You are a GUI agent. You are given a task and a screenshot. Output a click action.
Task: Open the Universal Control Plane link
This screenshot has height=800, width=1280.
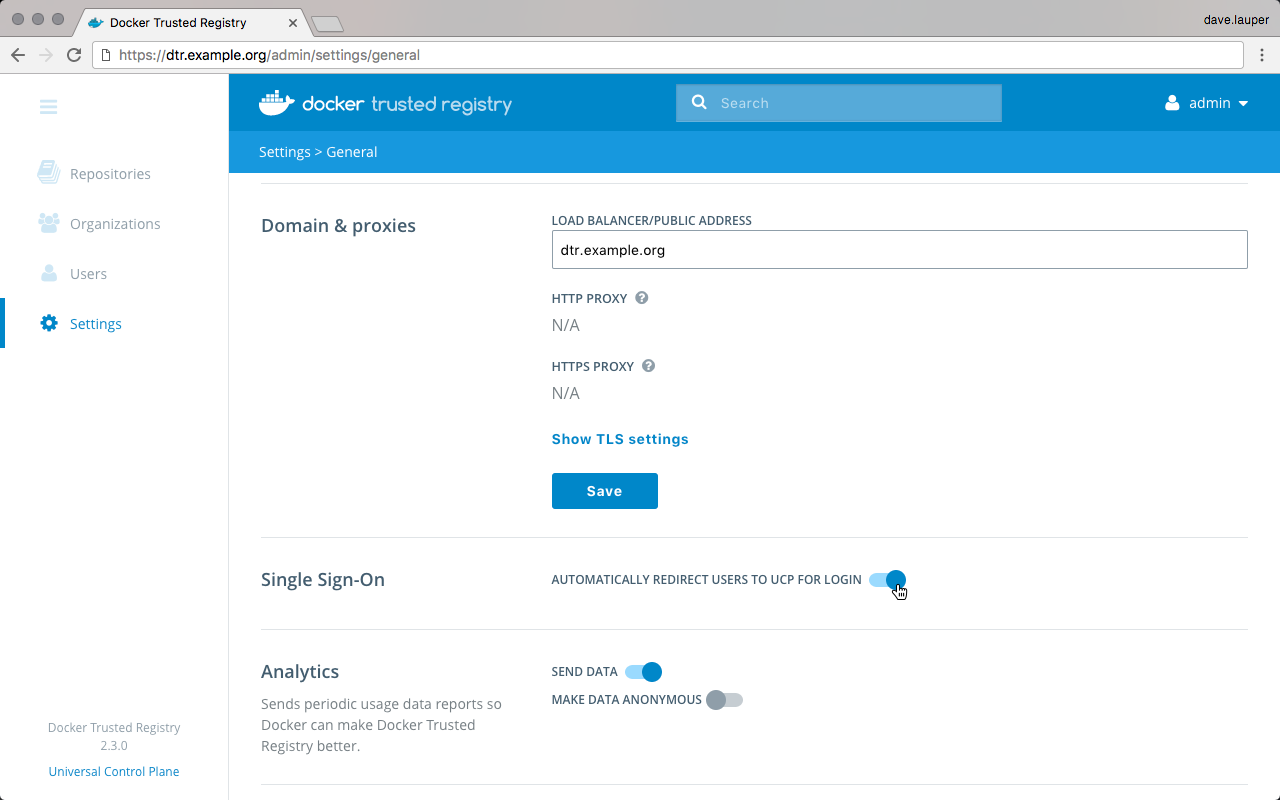[114, 771]
